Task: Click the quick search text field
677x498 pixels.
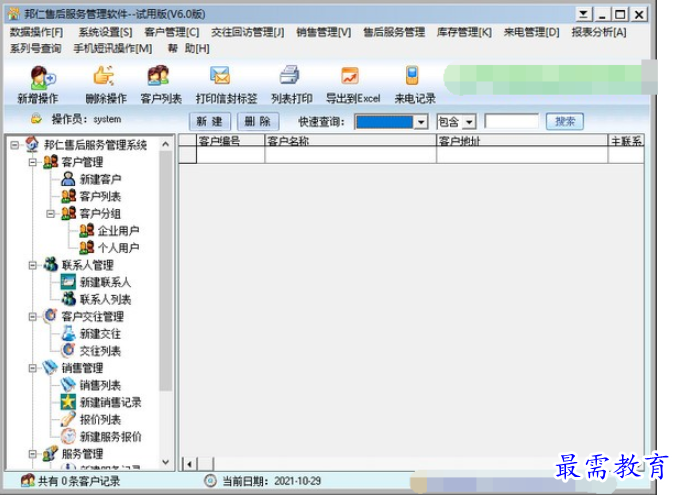Action: click(x=512, y=121)
